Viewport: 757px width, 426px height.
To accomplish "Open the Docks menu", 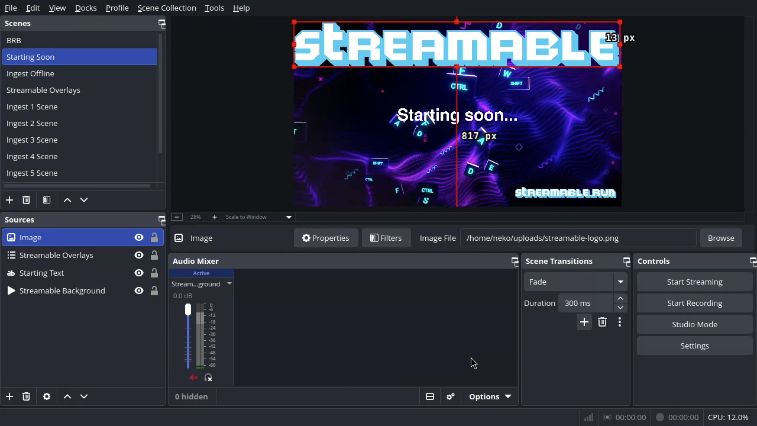I will pyautogui.click(x=85, y=8).
